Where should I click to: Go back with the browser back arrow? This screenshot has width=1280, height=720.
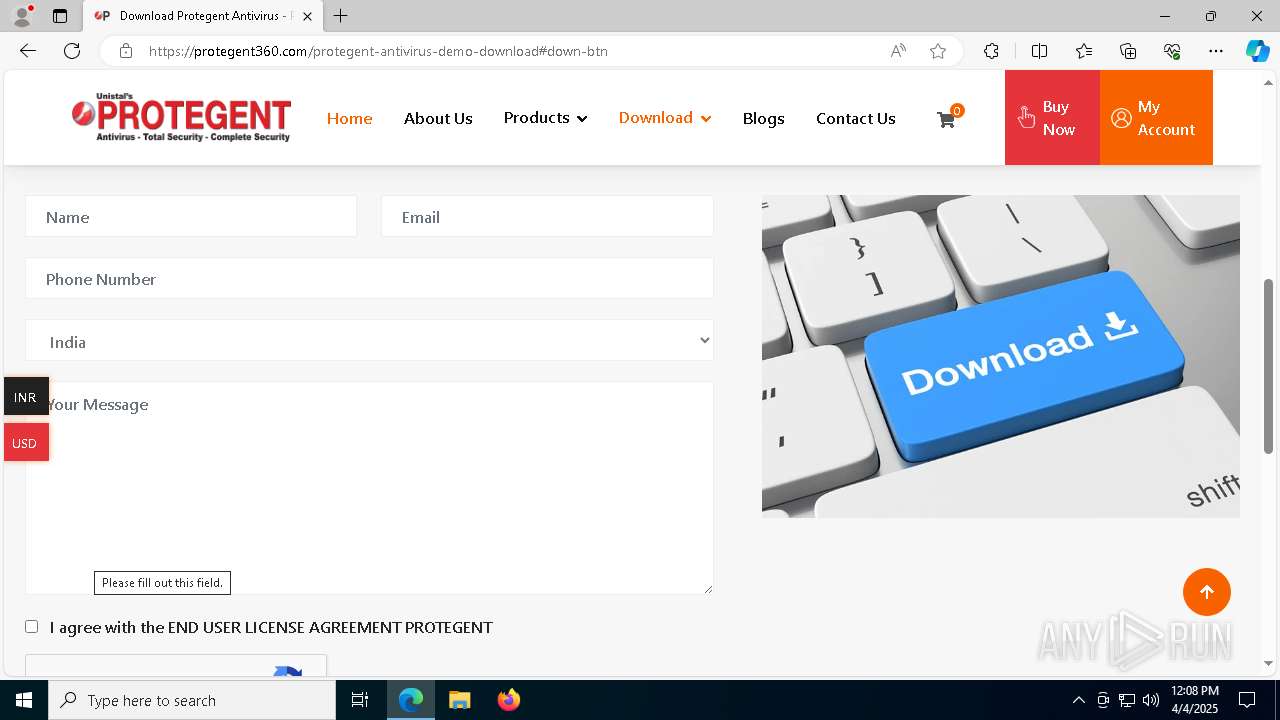click(28, 51)
